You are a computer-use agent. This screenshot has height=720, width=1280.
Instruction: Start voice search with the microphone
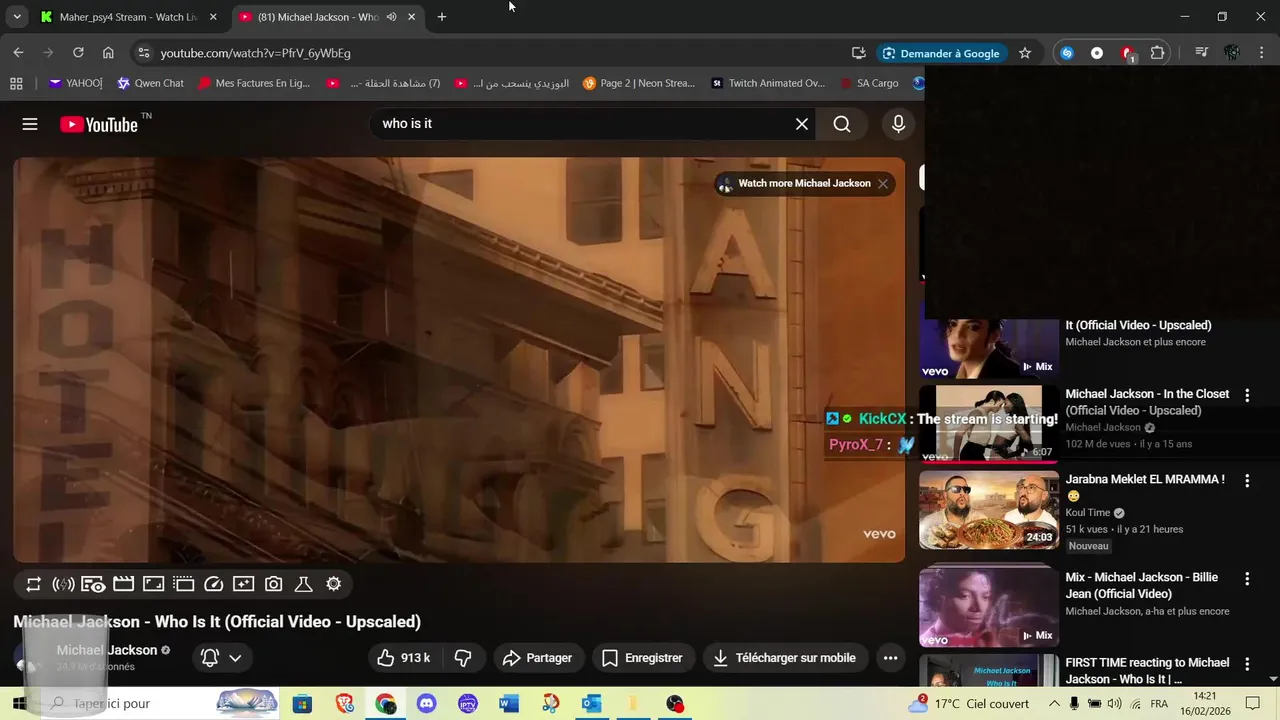(898, 124)
